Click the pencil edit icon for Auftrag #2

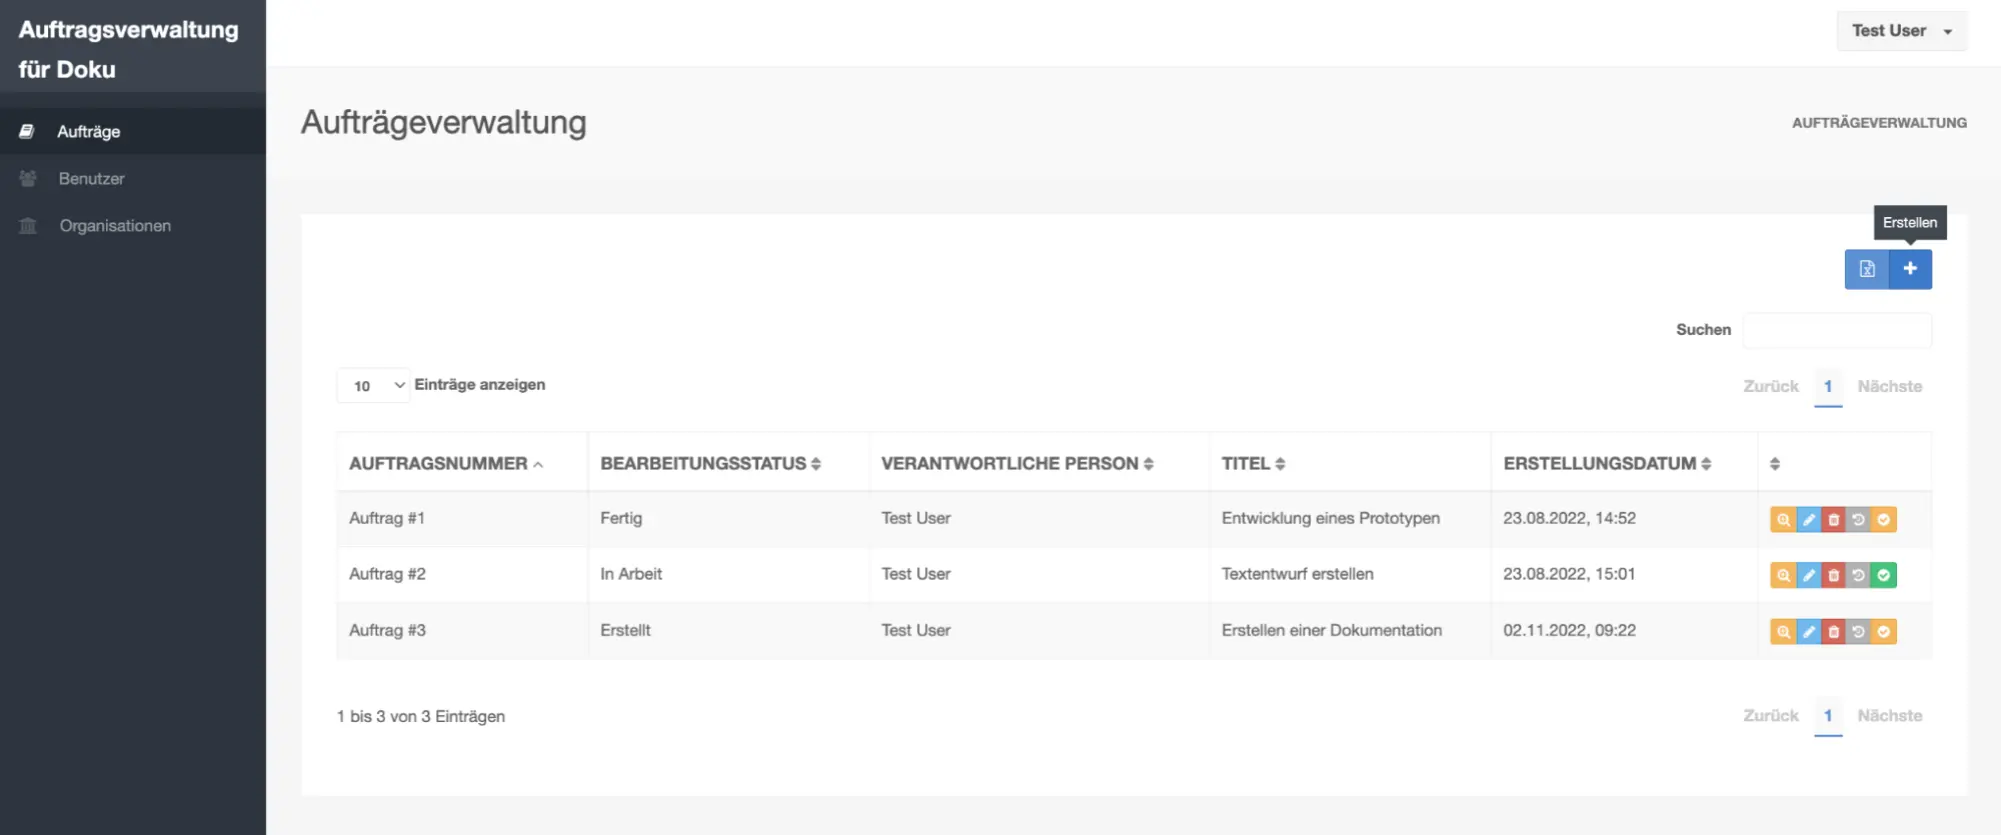point(1808,576)
